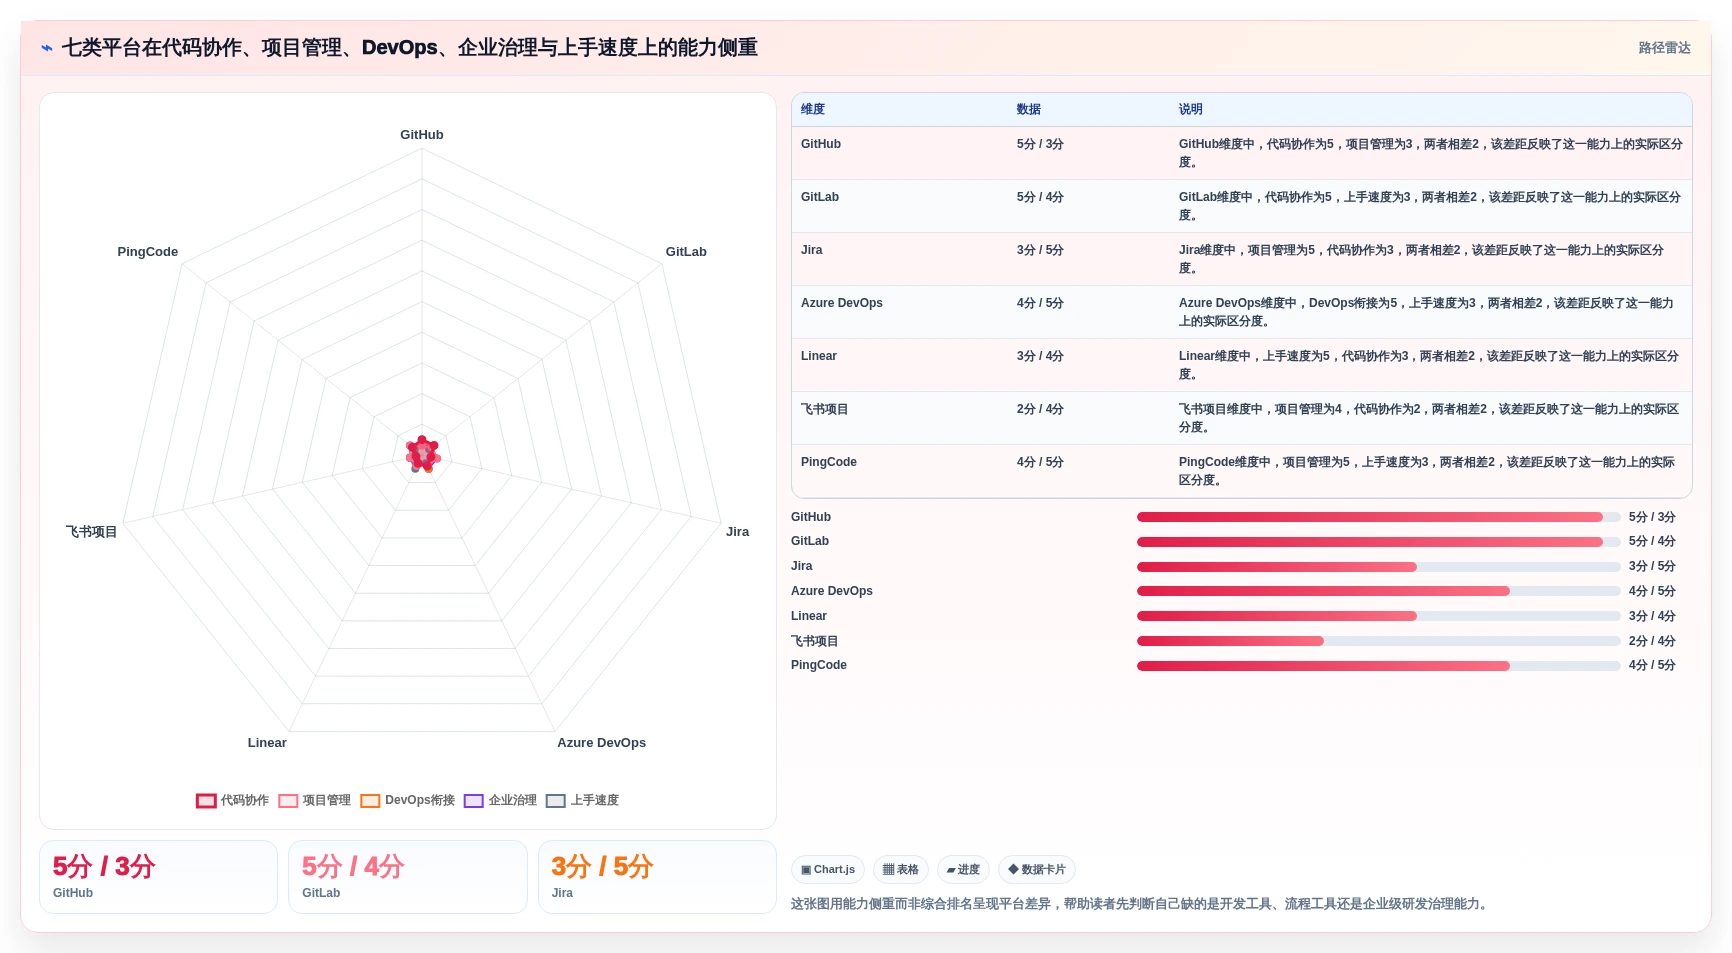Click the Linear progress bar
This screenshot has height=953, width=1732.
pos(1378,616)
